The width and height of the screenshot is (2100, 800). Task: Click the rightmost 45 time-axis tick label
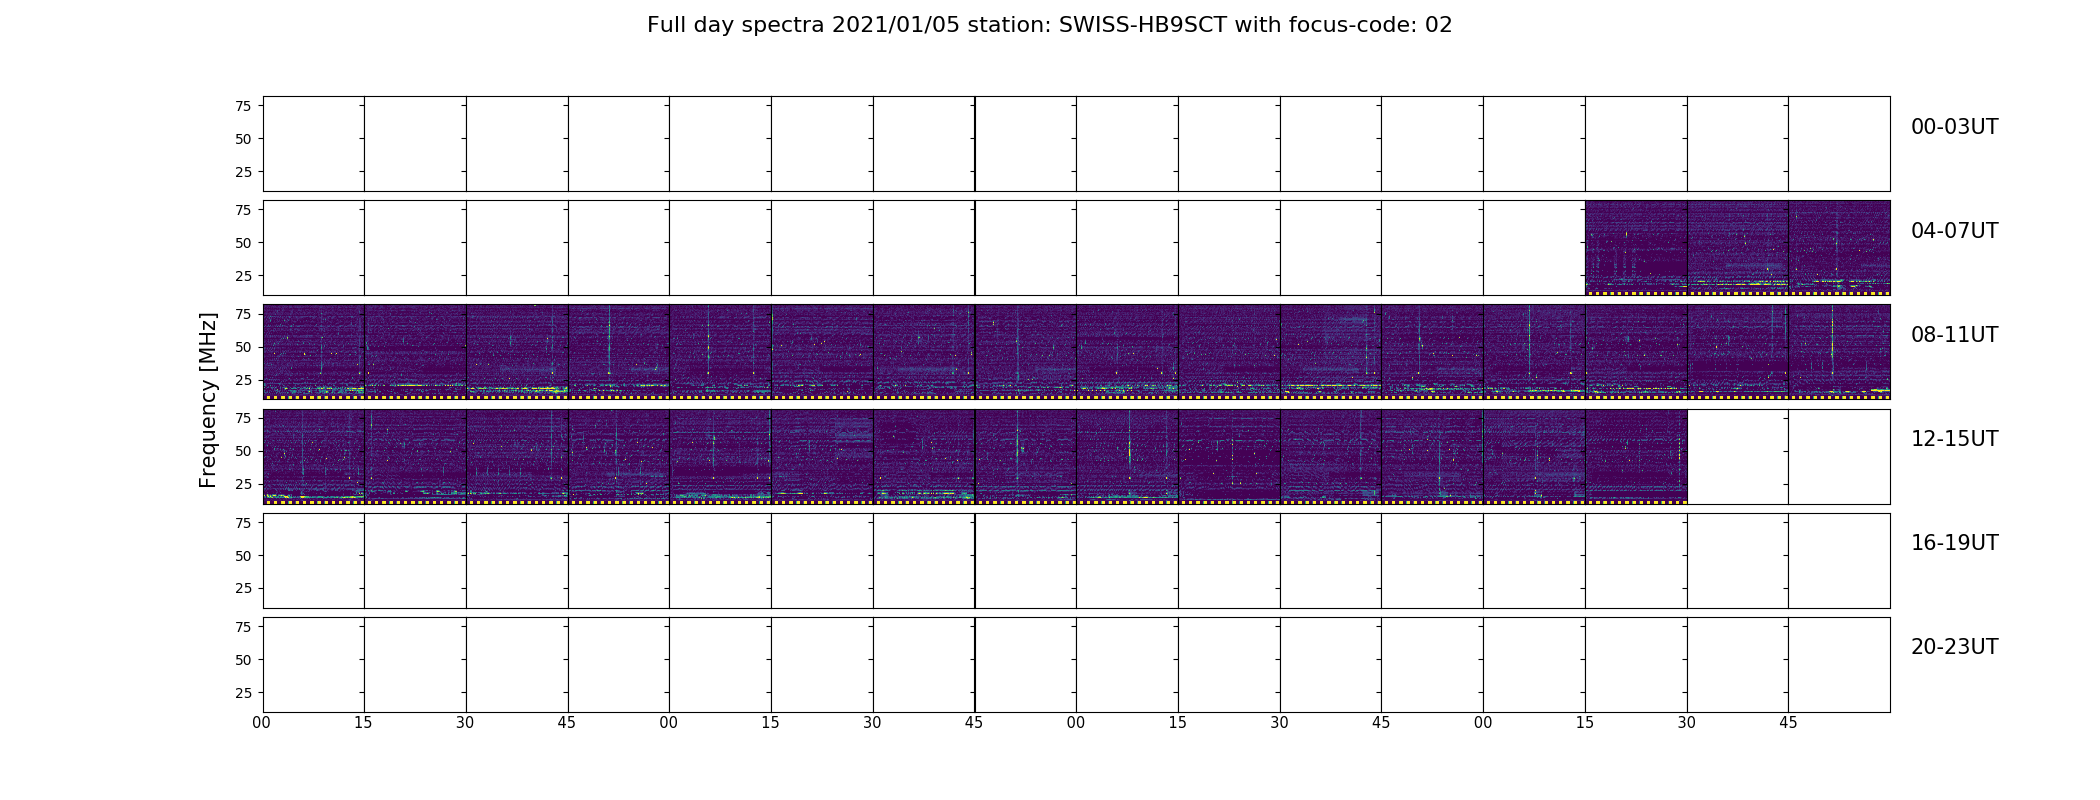coord(1788,723)
